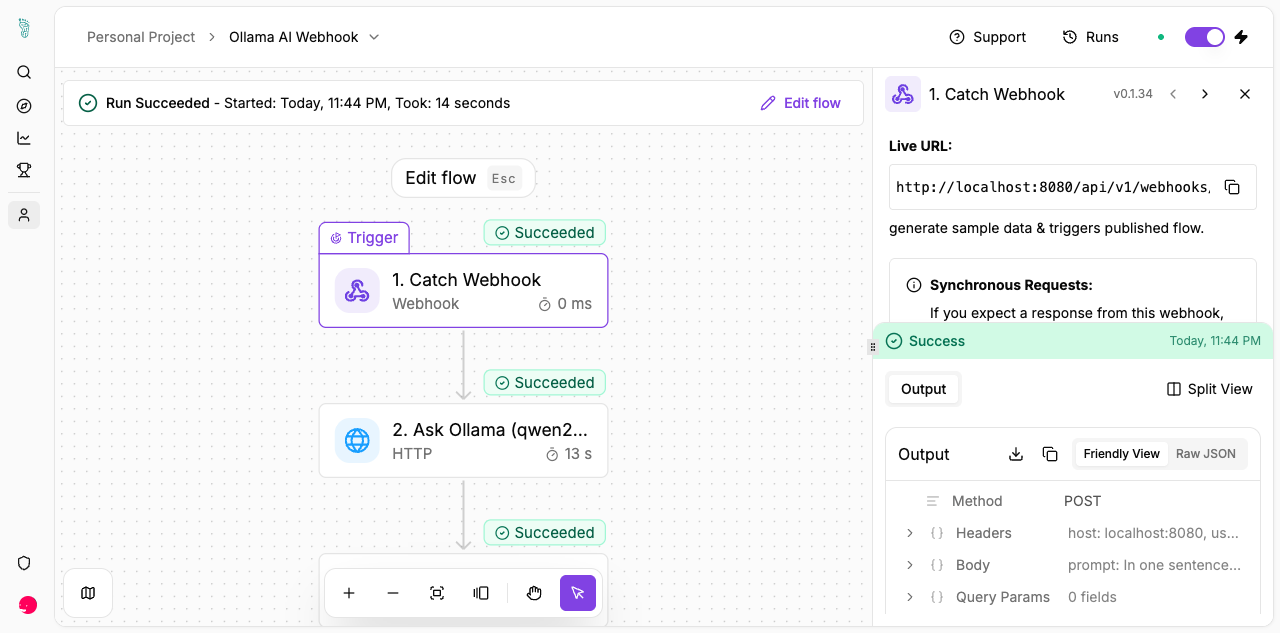The image size is (1280, 633).
Task: Expand the Headers output row
Action: click(910, 533)
